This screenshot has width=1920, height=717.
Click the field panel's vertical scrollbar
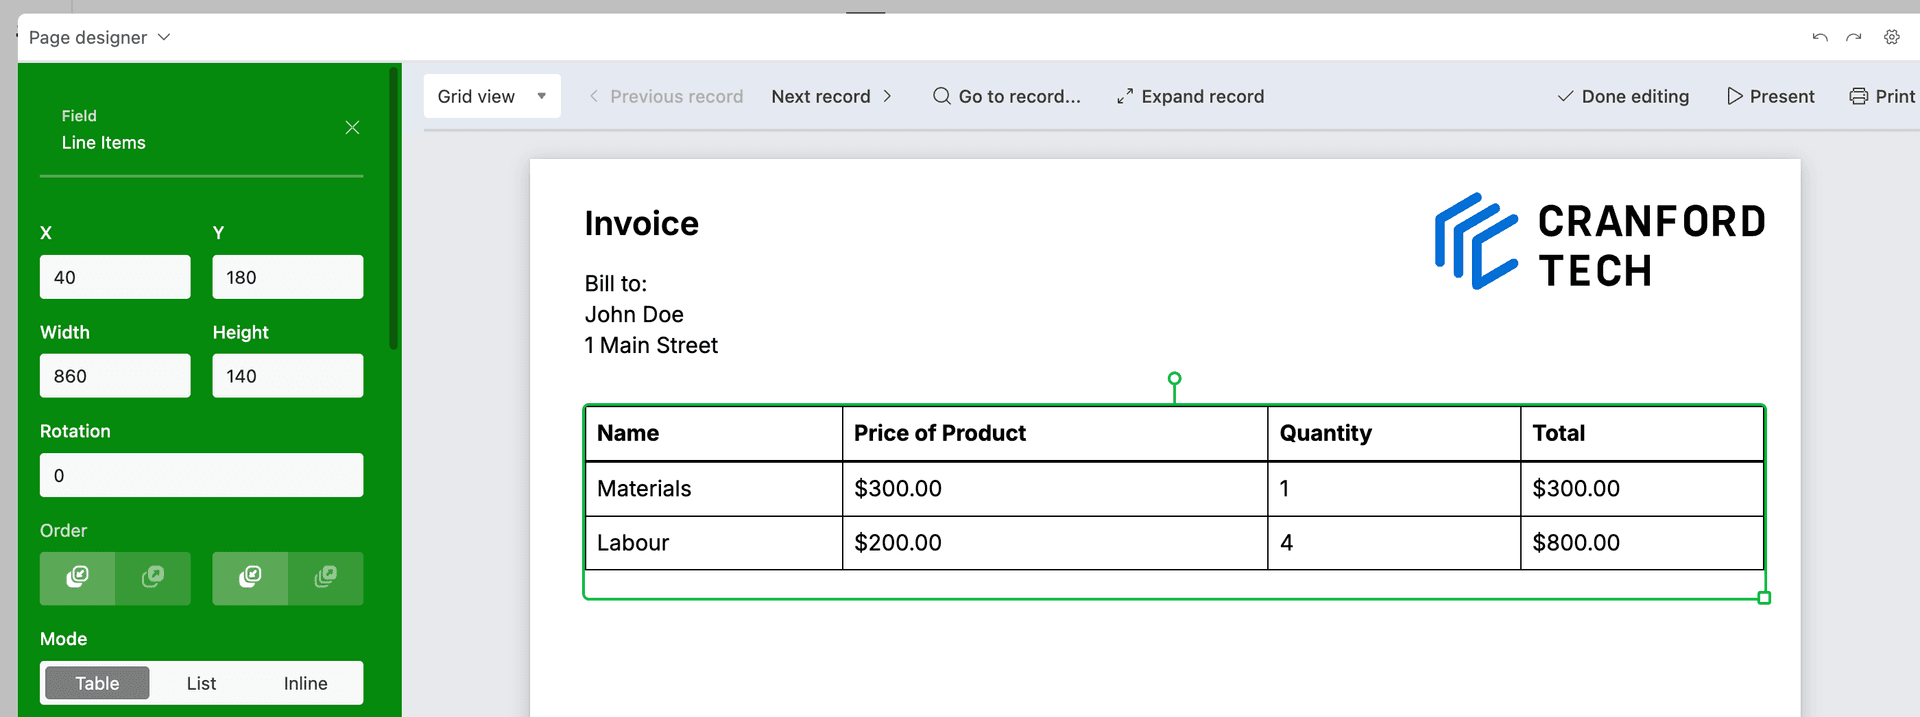click(394, 208)
